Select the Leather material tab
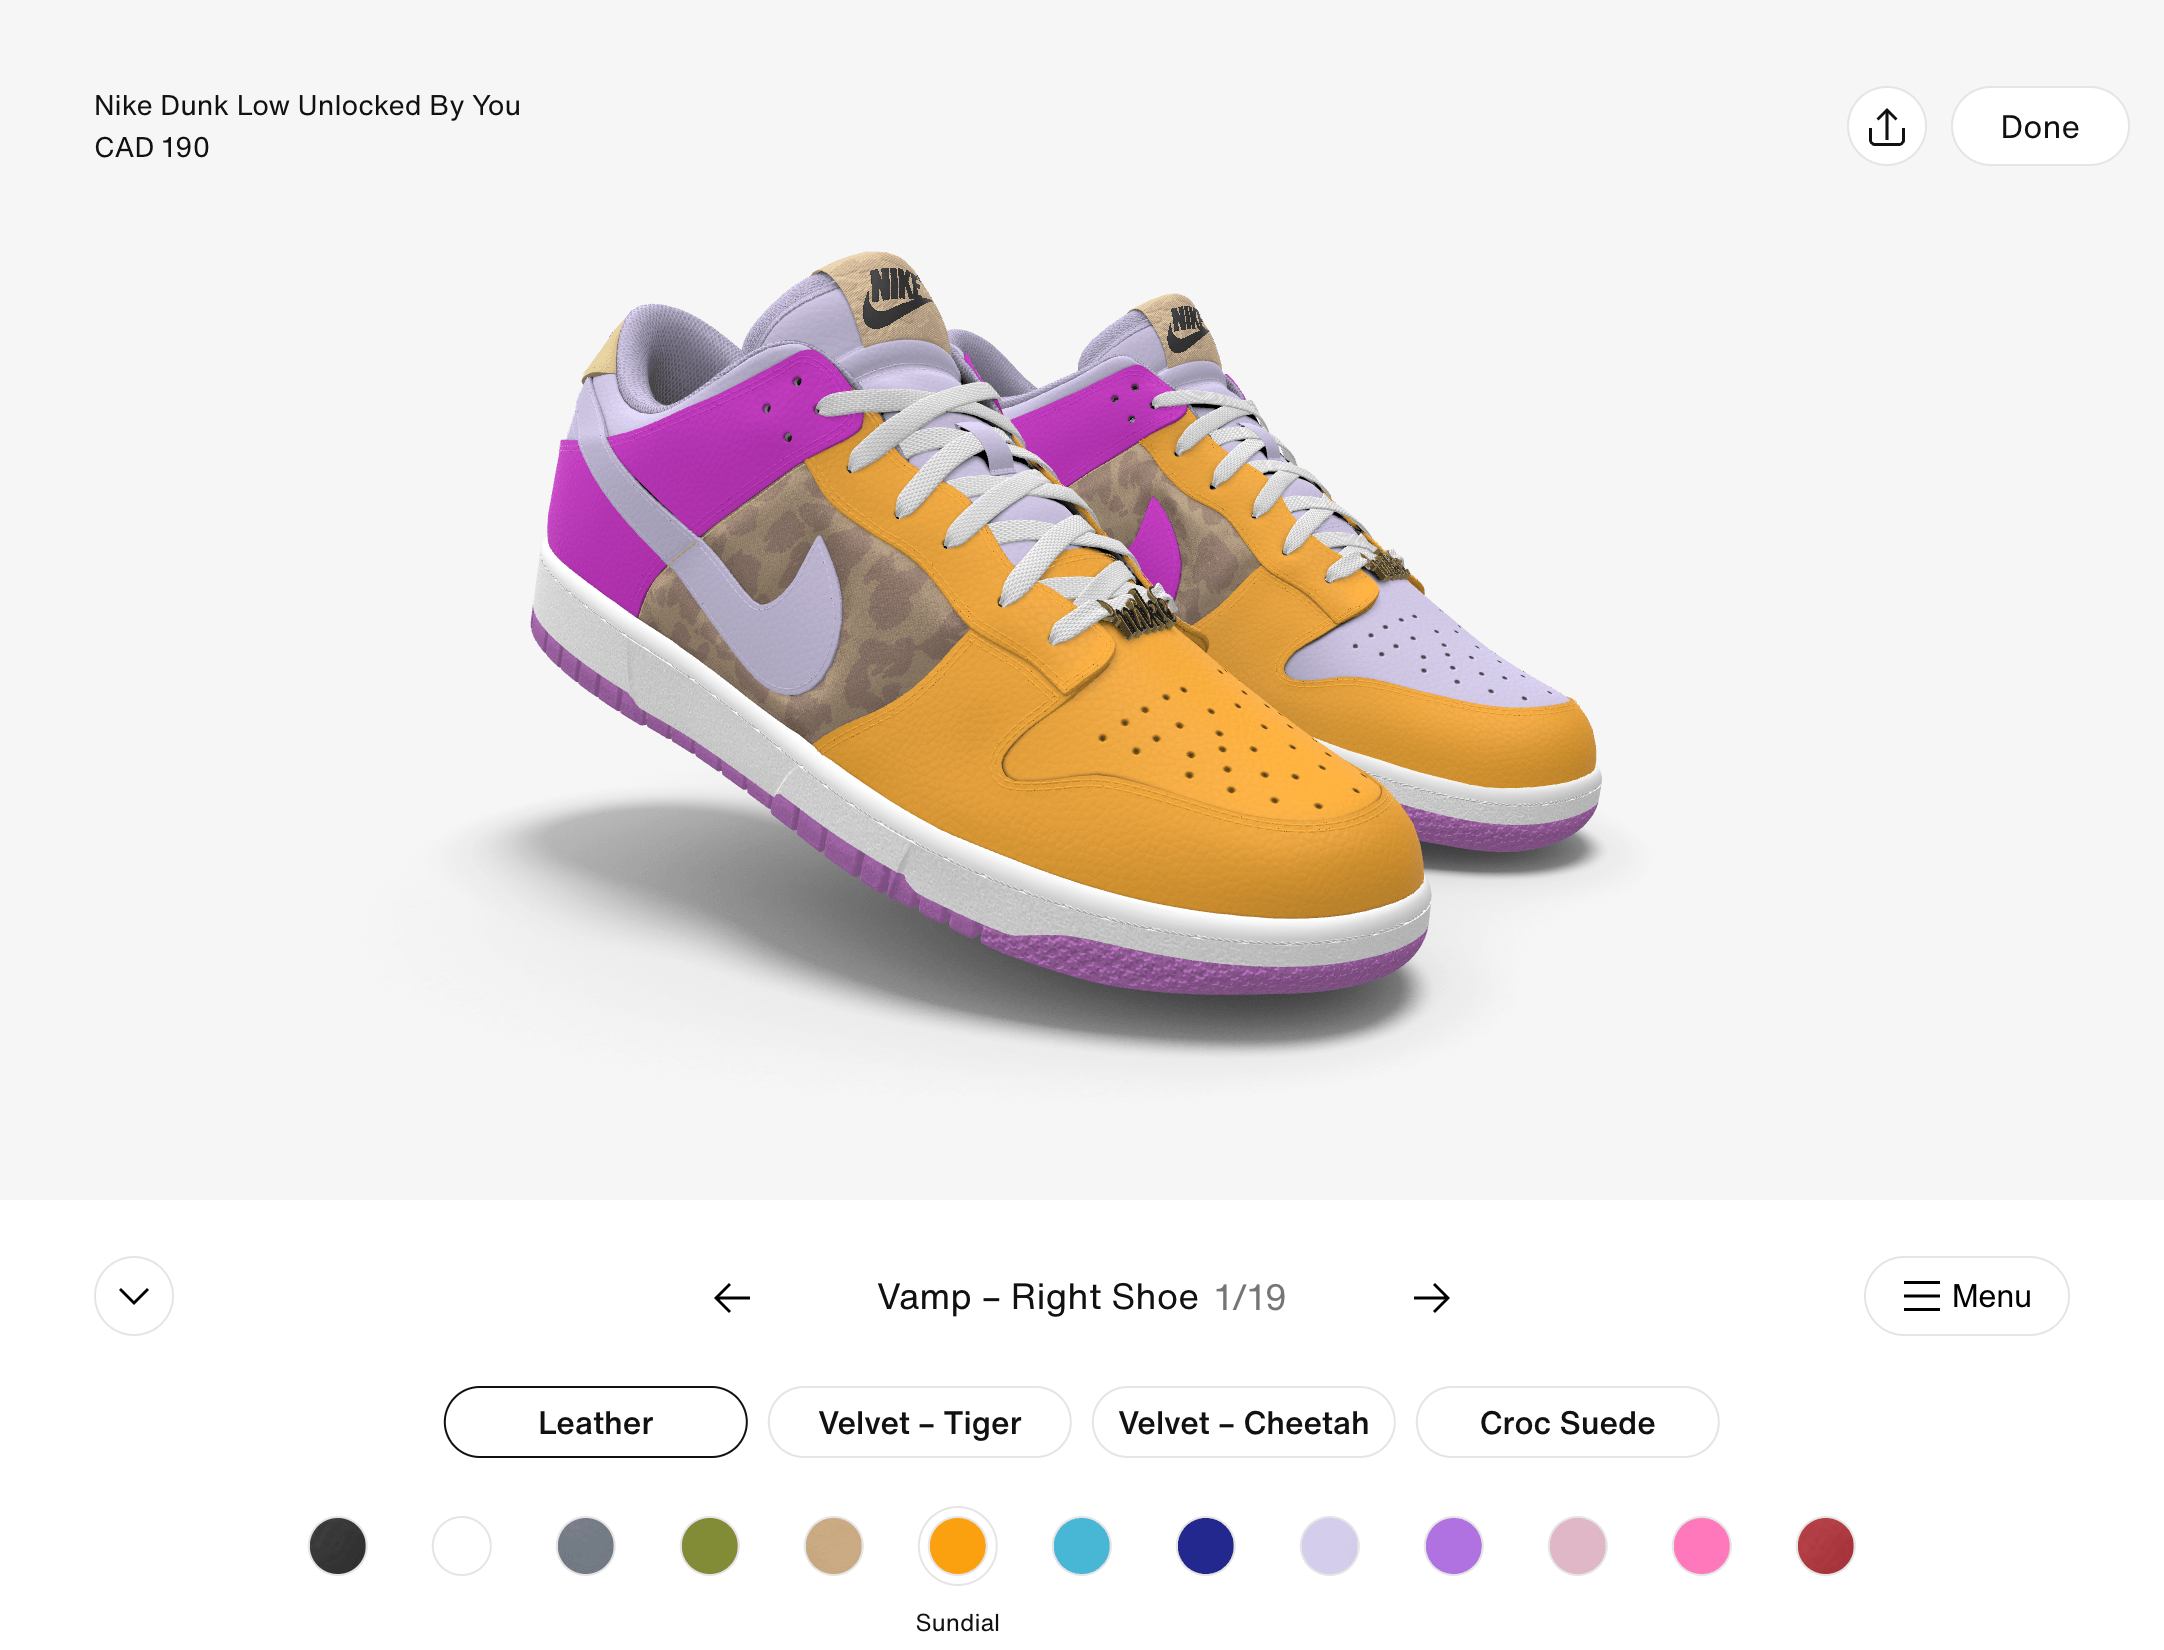2164x1650 pixels. pos(595,1422)
